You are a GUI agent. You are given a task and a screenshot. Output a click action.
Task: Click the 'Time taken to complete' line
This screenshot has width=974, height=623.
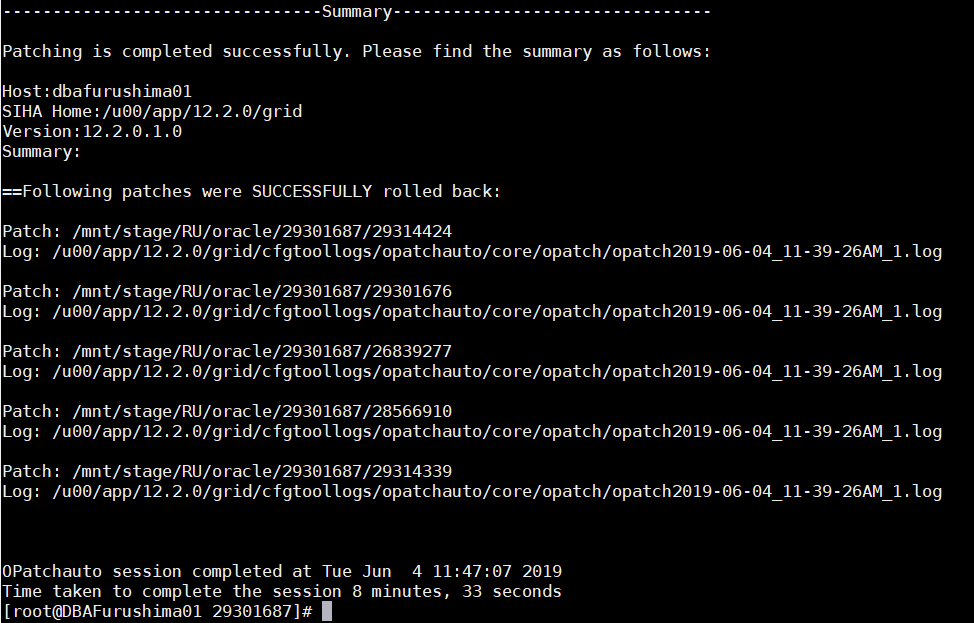(282, 591)
